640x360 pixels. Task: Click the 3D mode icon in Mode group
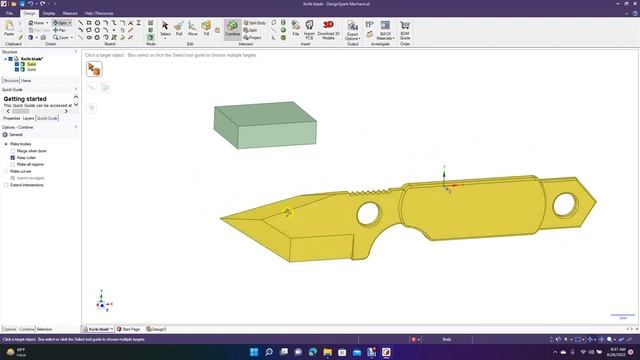coord(151,37)
